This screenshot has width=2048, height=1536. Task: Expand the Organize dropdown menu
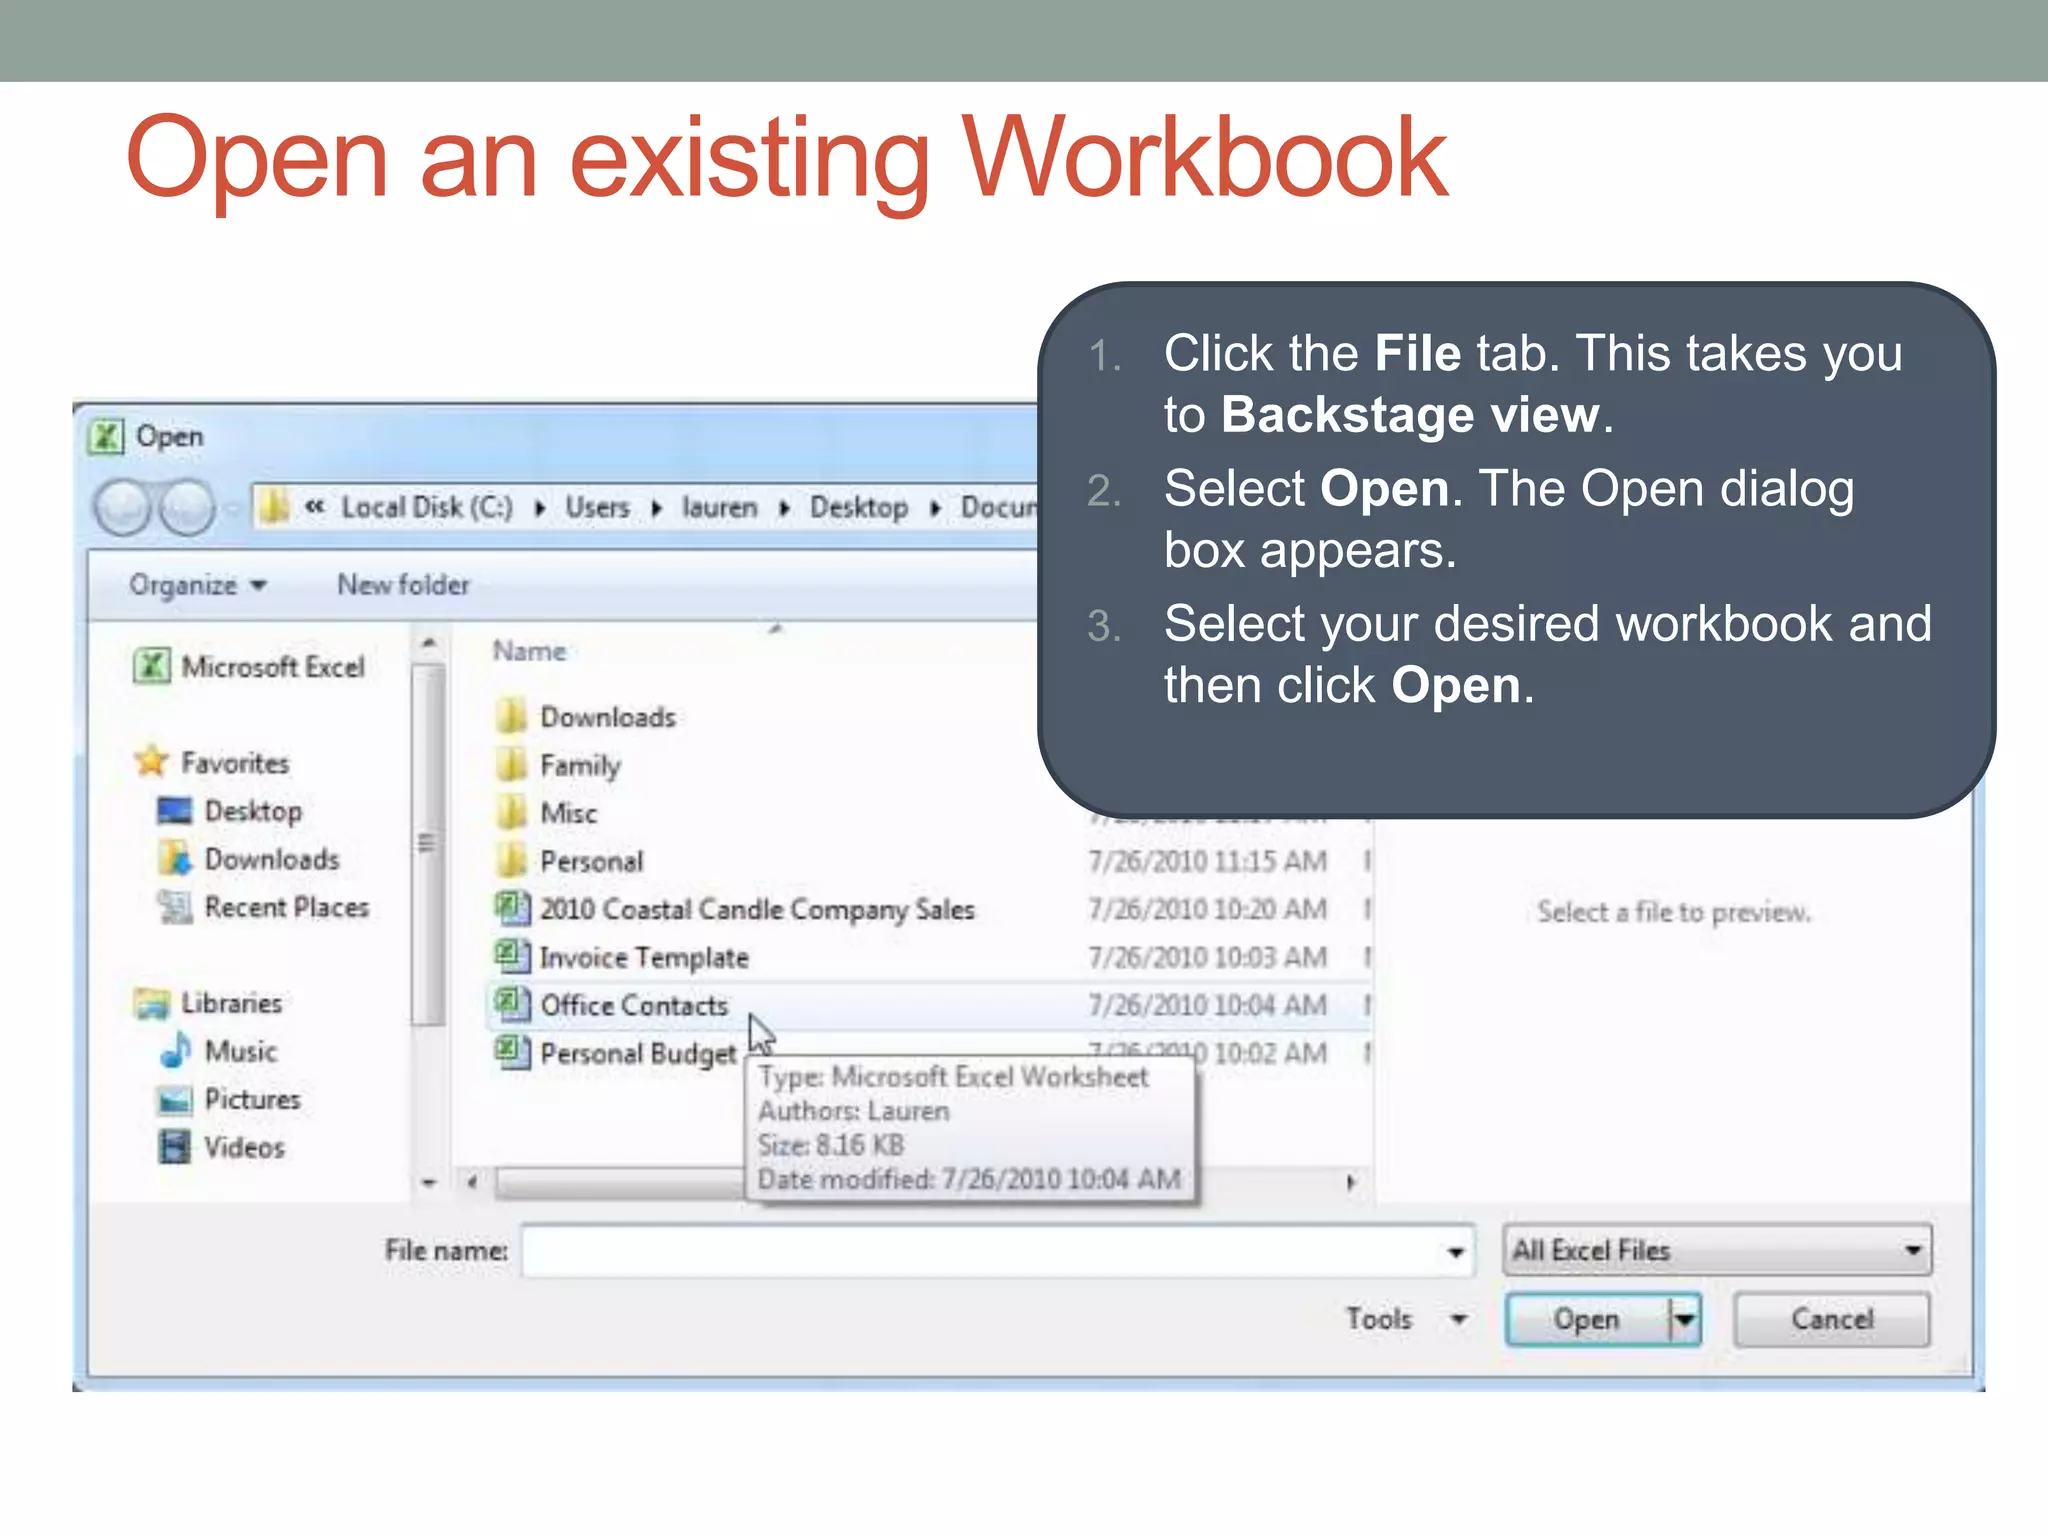197,585
